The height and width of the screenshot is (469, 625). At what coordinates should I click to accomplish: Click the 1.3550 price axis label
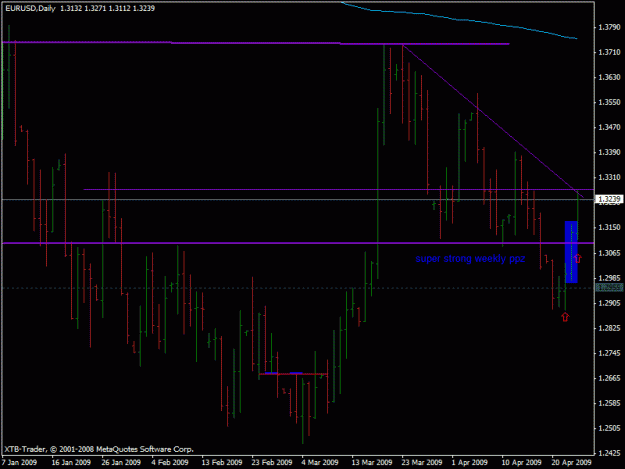tap(609, 102)
